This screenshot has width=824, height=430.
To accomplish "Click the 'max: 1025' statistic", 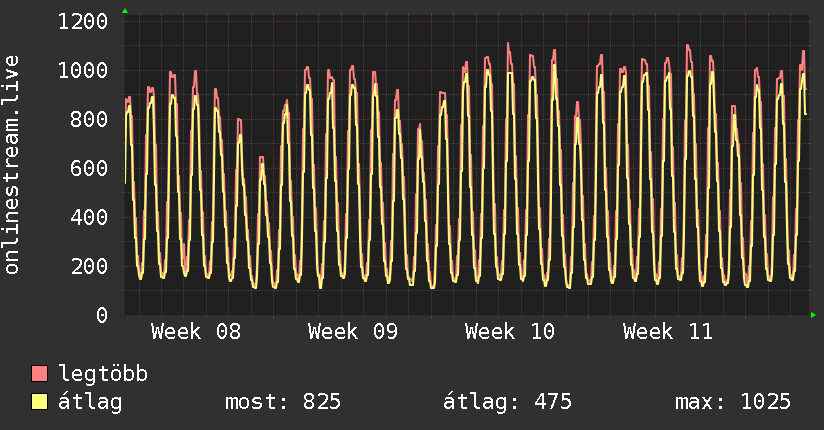I will click(x=733, y=403).
